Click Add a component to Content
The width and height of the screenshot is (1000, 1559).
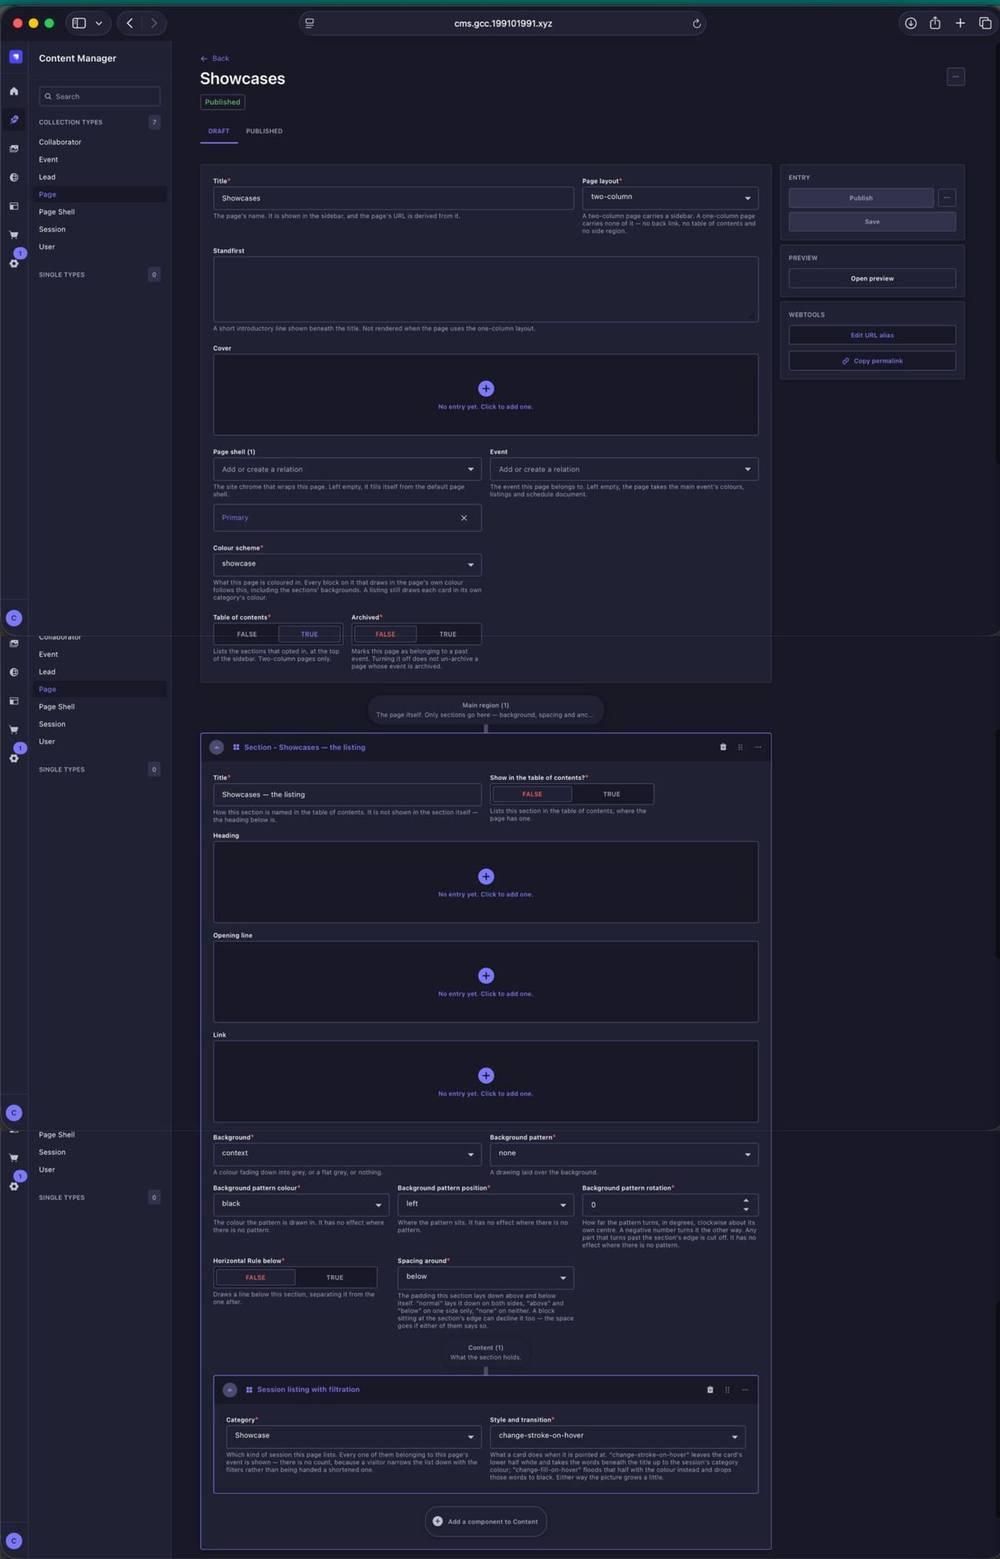[486, 1521]
